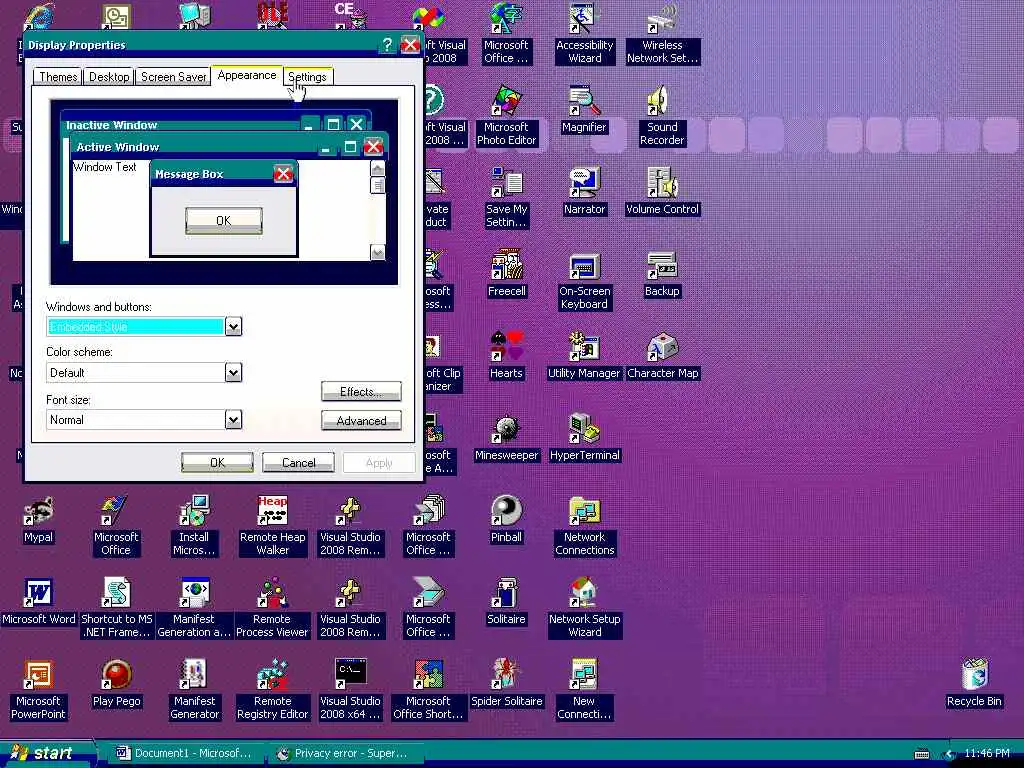
Task: Open Microsoft Photo Editor icon
Action: [x=506, y=116]
